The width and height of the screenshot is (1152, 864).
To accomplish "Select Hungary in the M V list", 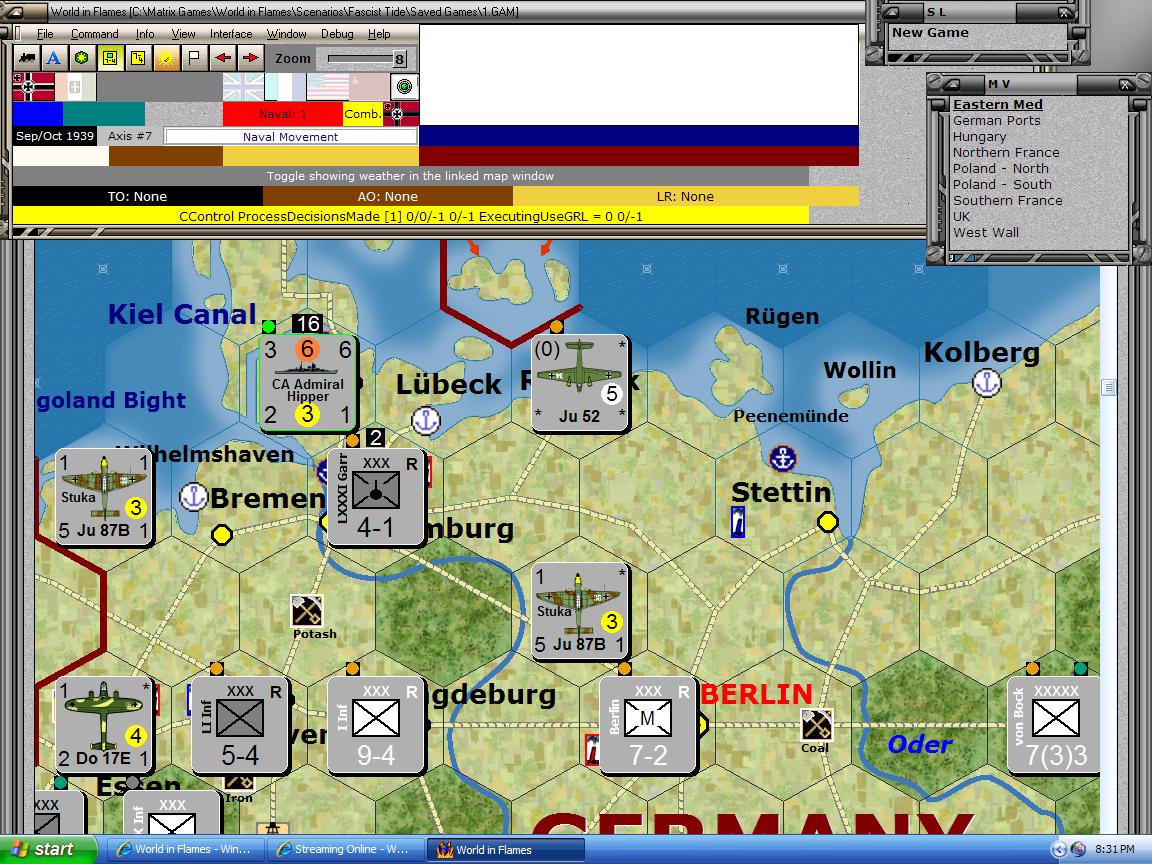I will click(x=979, y=137).
